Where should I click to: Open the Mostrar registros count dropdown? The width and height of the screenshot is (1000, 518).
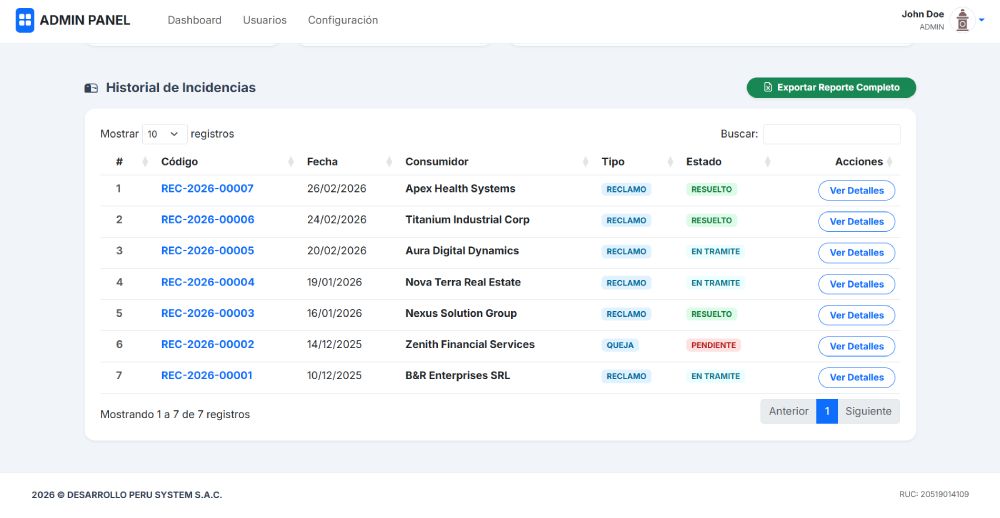(x=165, y=134)
